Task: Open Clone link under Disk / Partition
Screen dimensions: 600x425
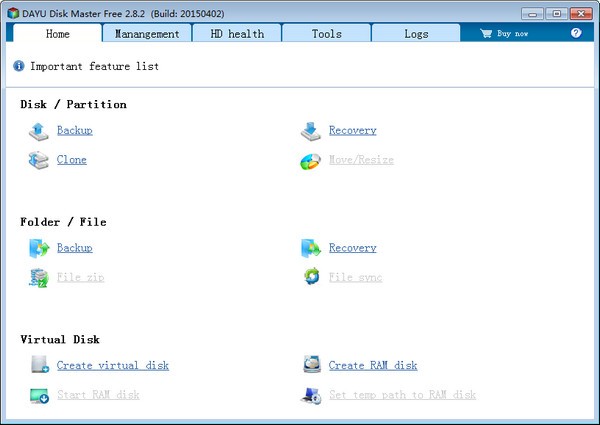Action: click(71, 160)
